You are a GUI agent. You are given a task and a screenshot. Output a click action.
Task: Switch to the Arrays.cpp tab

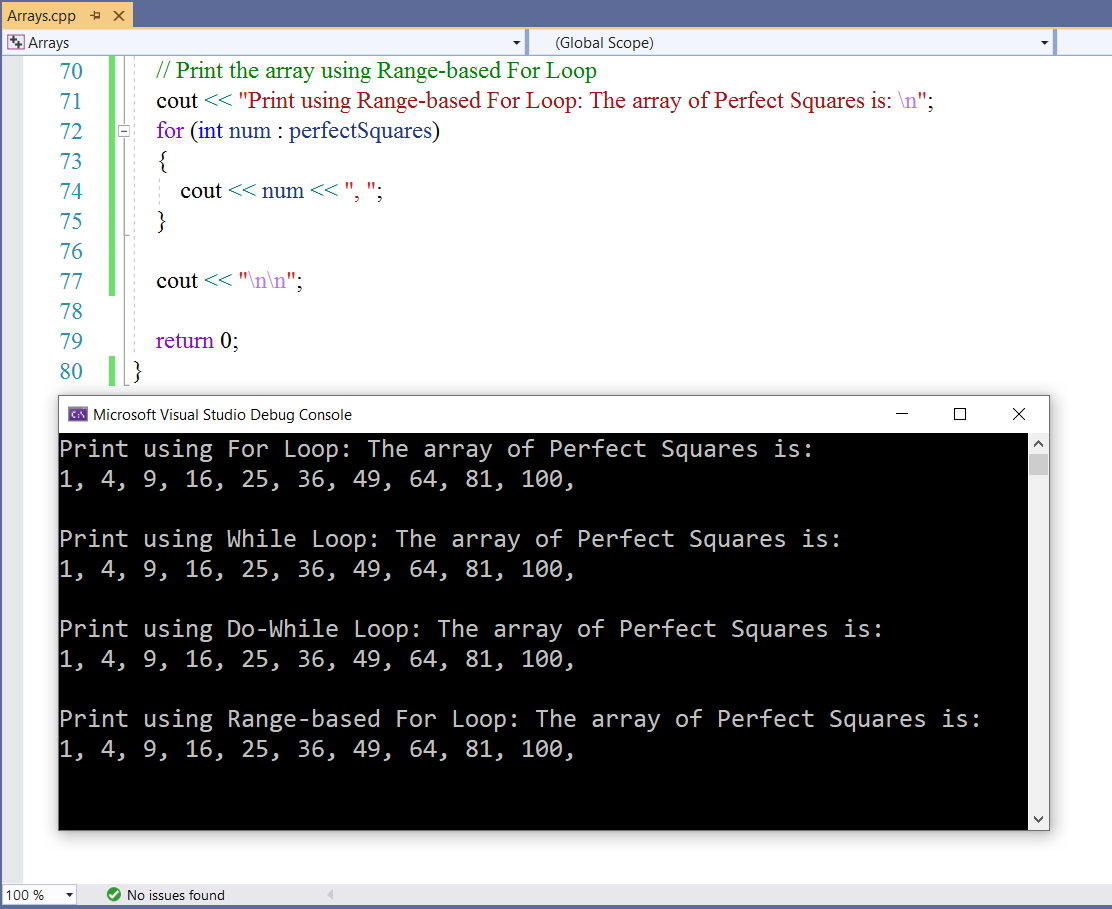coord(41,16)
